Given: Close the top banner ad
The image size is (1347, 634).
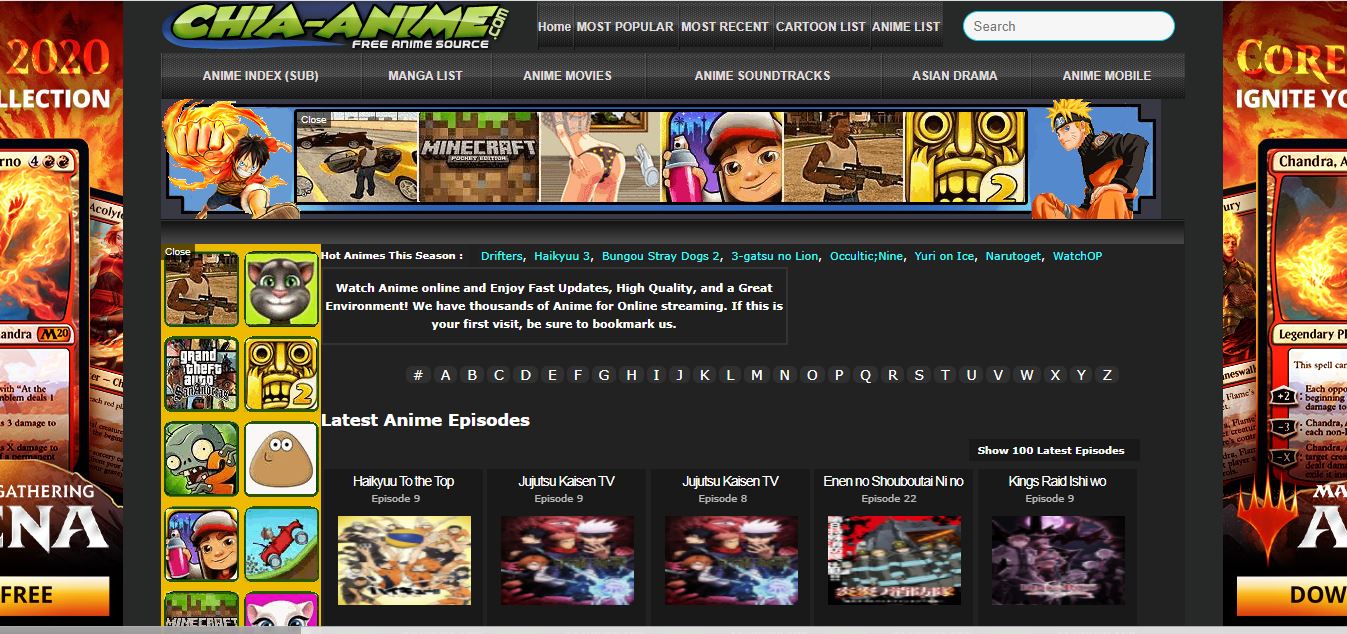Looking at the screenshot, I should [314, 119].
